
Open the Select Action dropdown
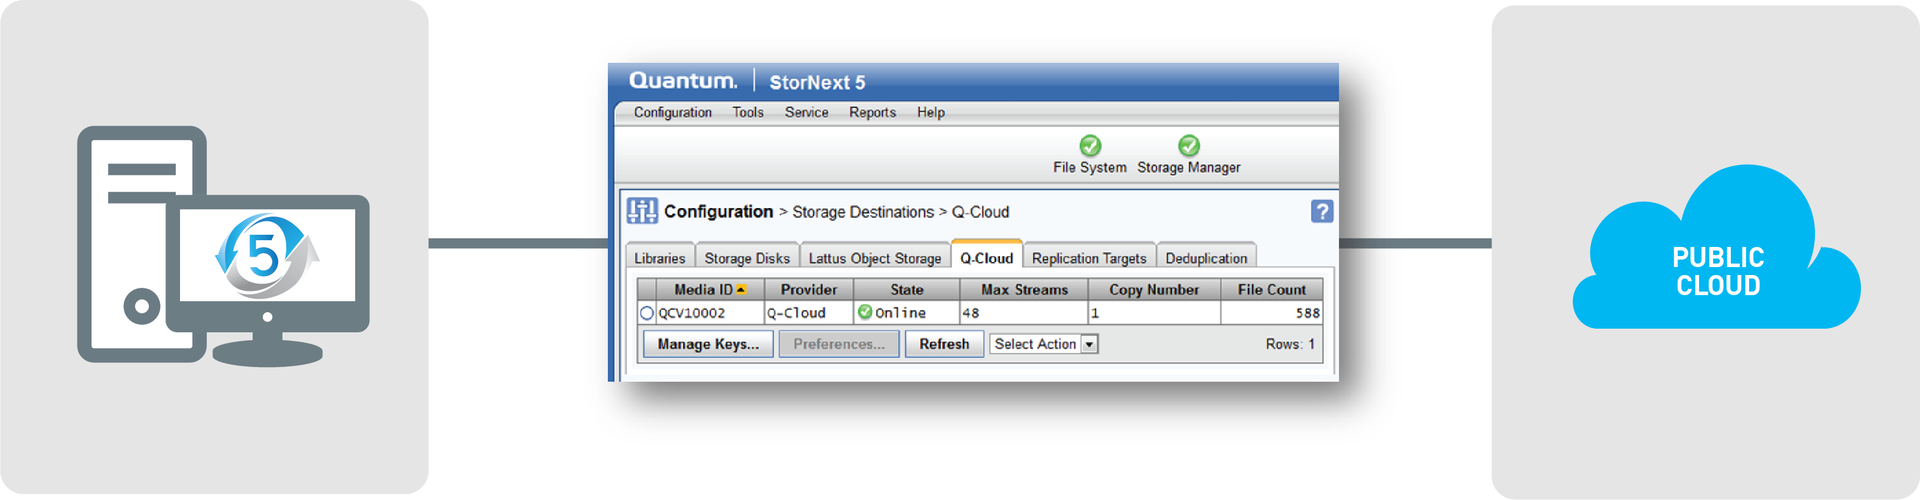coord(1044,344)
